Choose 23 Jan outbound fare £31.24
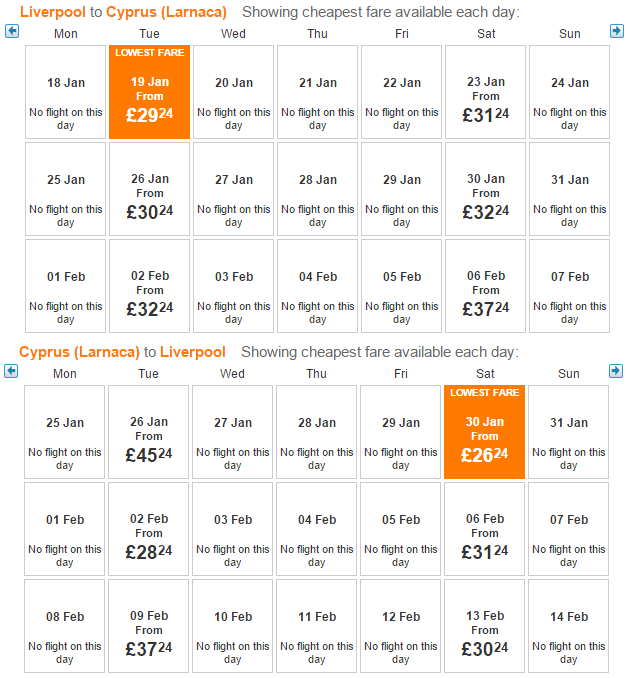 coord(485,92)
